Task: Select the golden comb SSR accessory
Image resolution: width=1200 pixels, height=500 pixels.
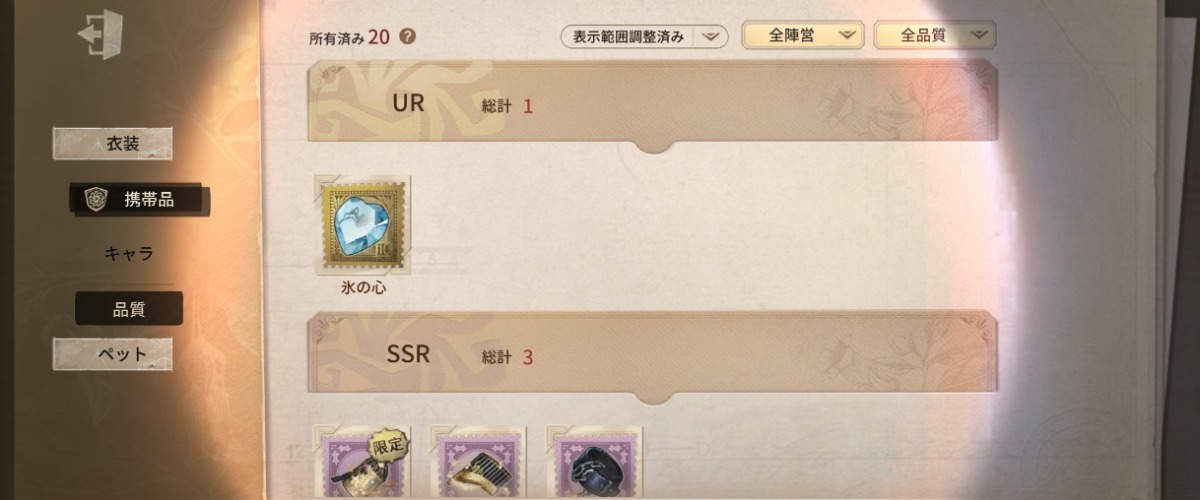Action: (x=478, y=462)
